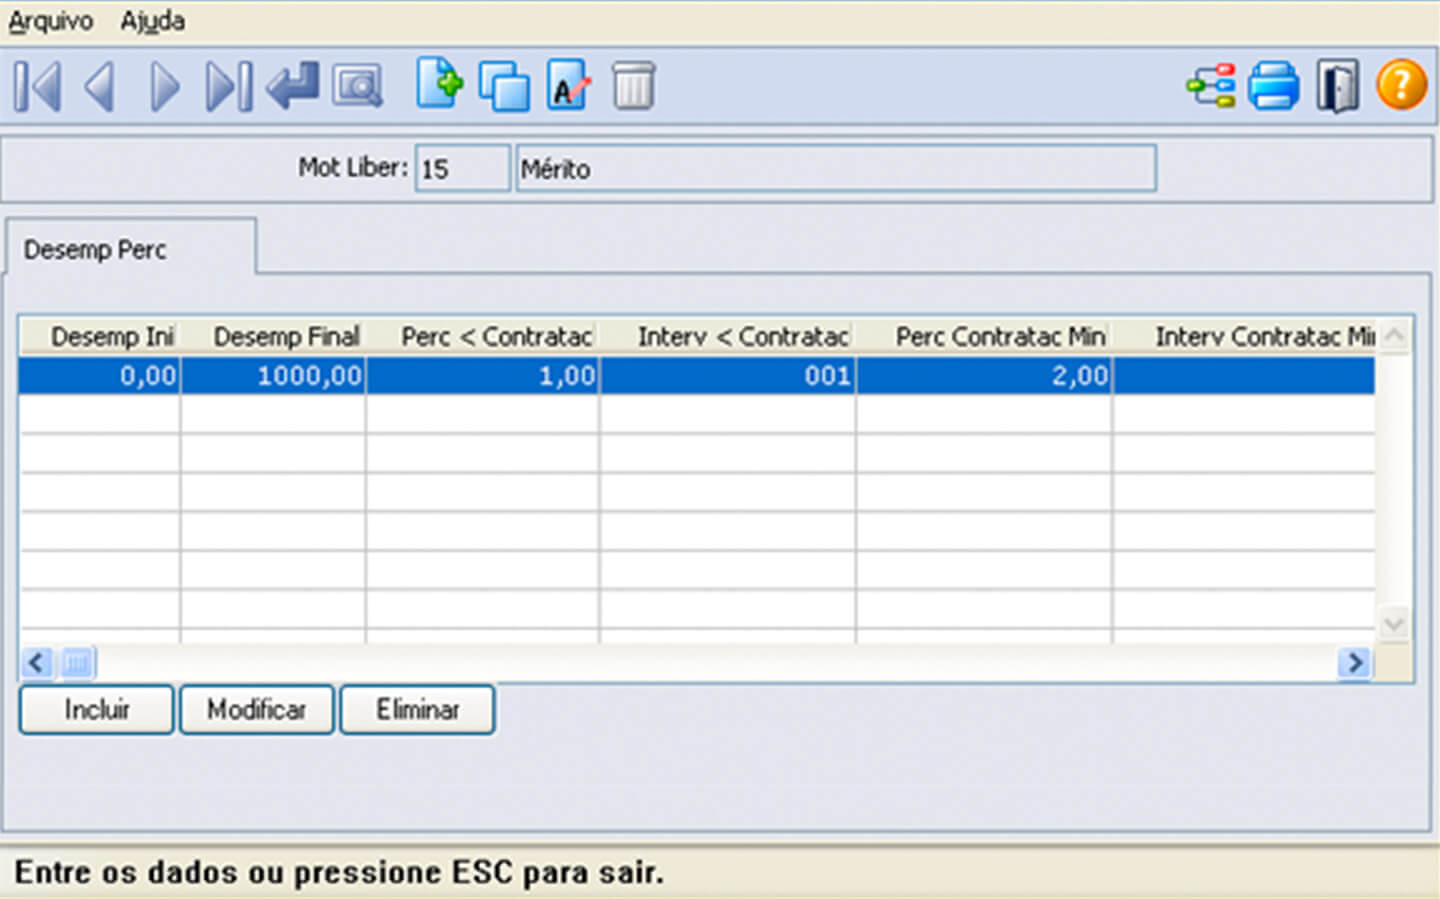Add a new record with the plus icon
This screenshot has width=1440, height=900.
[439, 84]
